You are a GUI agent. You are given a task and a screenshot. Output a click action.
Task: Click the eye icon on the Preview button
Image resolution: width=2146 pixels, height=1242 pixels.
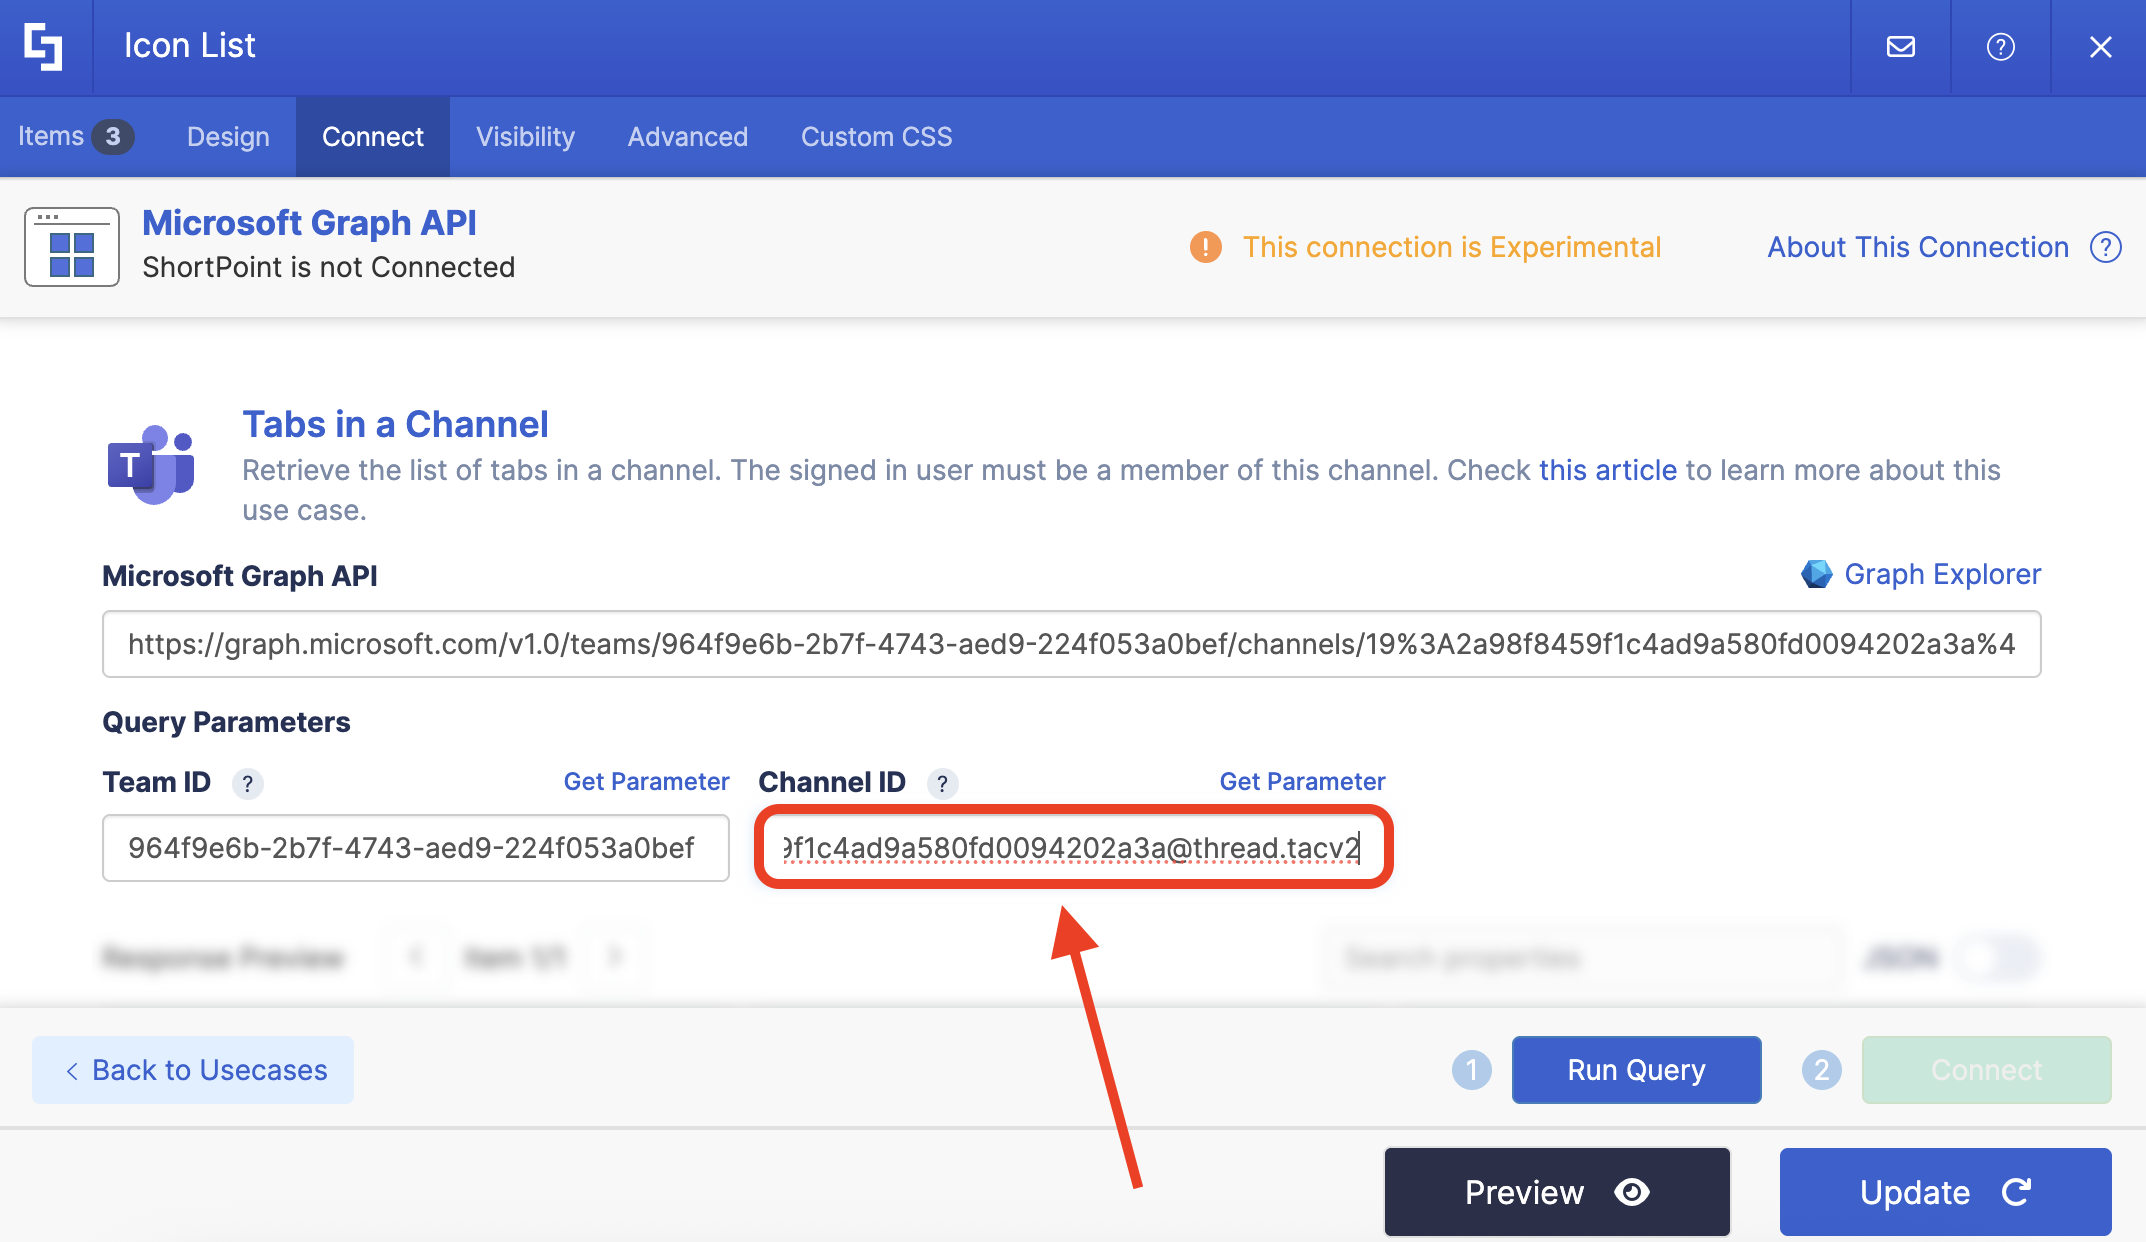1630,1192
